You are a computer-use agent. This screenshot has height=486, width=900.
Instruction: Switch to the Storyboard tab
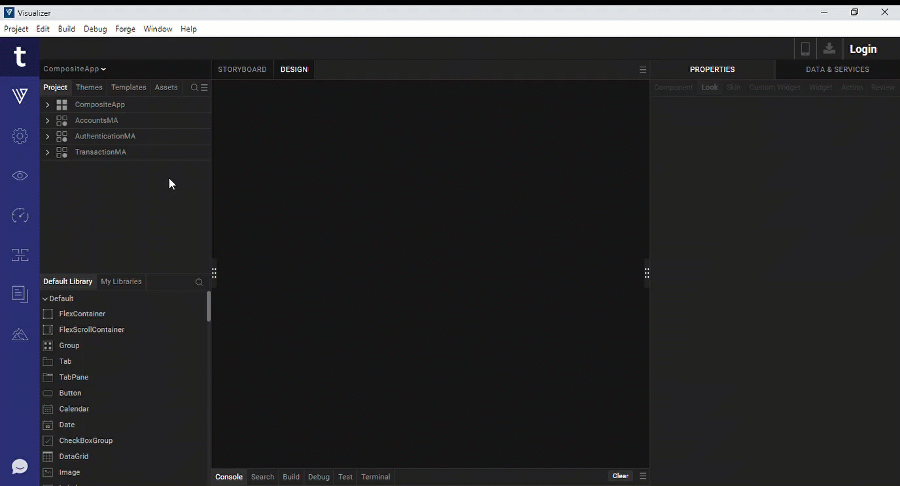[242, 70]
